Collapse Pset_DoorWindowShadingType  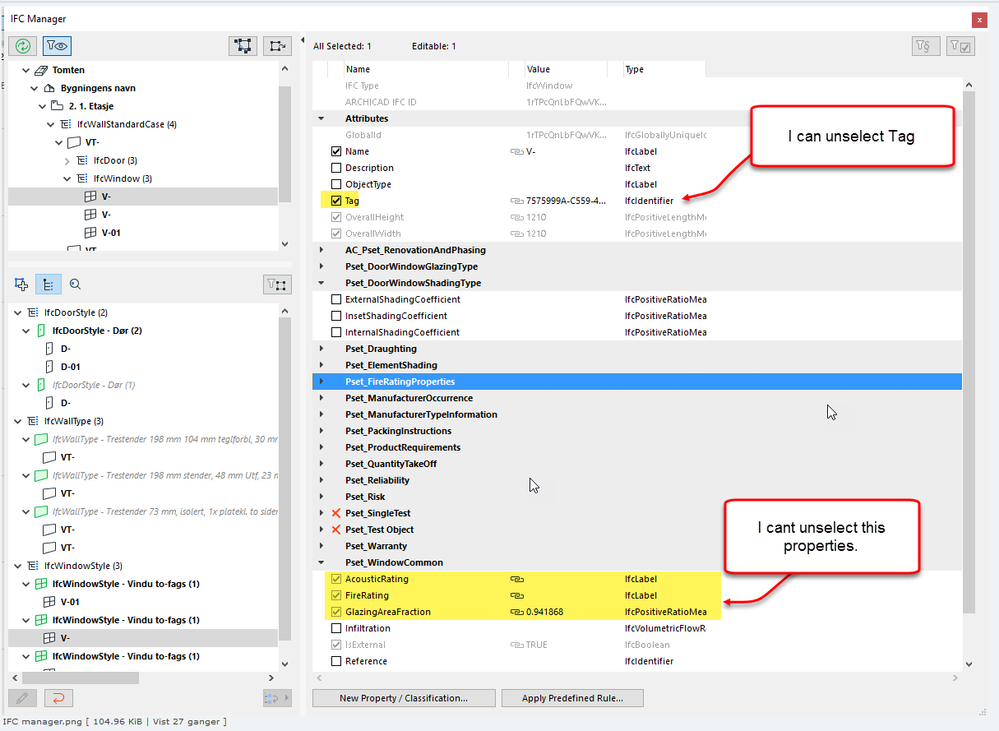coord(321,283)
